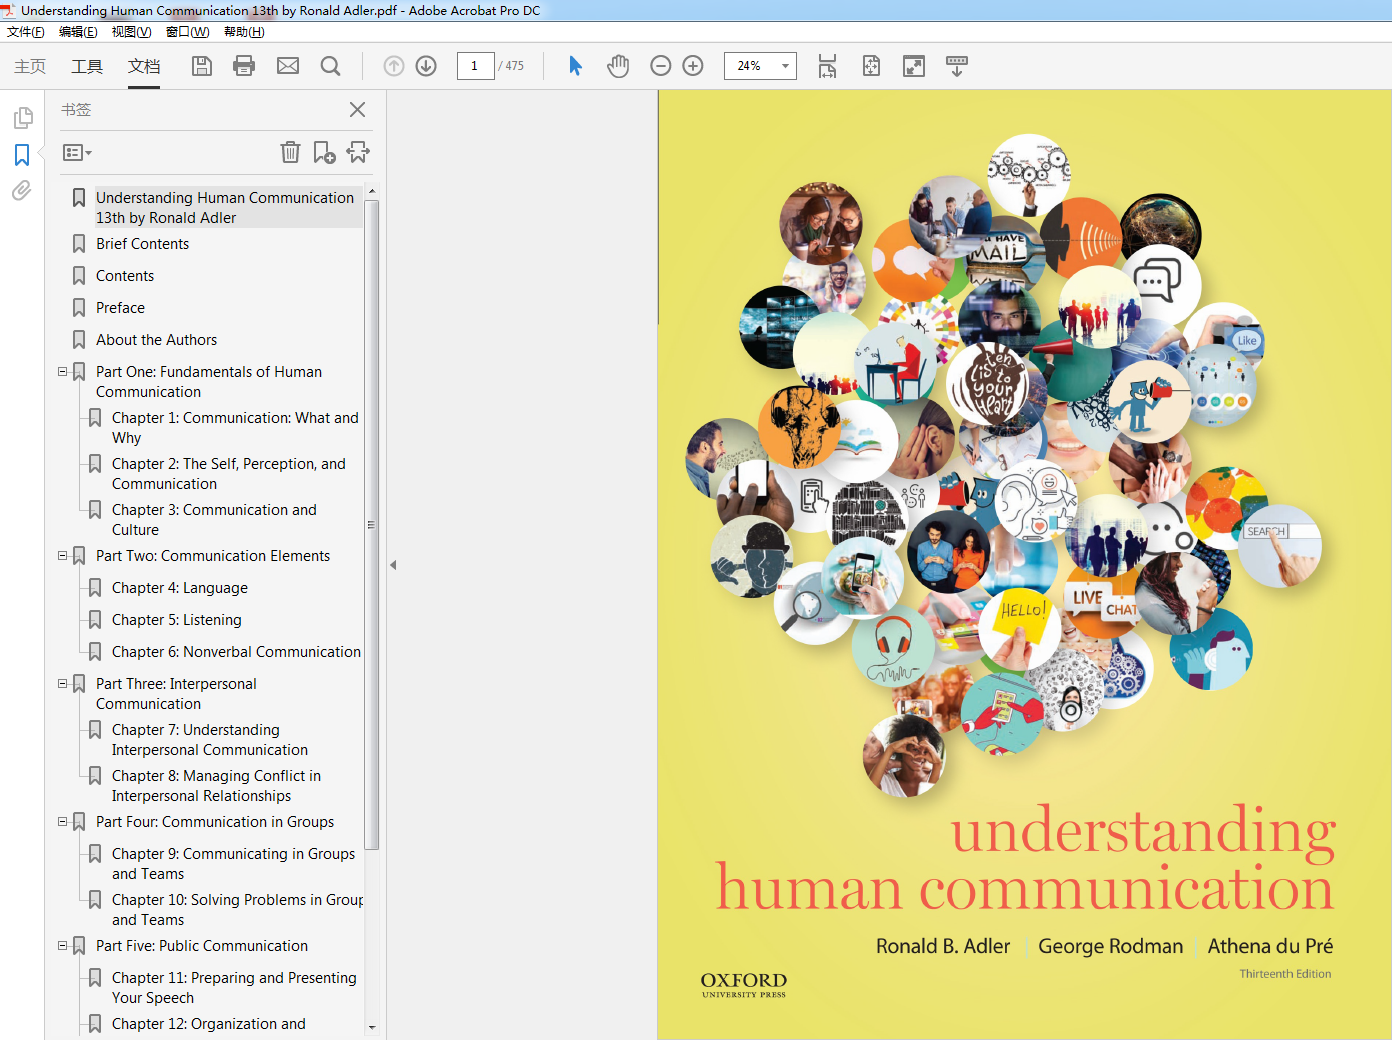Zoom out with the minus icon

point(660,66)
